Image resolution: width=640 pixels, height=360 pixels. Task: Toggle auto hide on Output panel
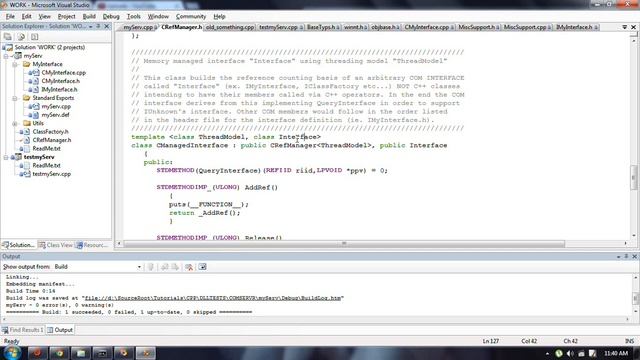(x=627, y=256)
